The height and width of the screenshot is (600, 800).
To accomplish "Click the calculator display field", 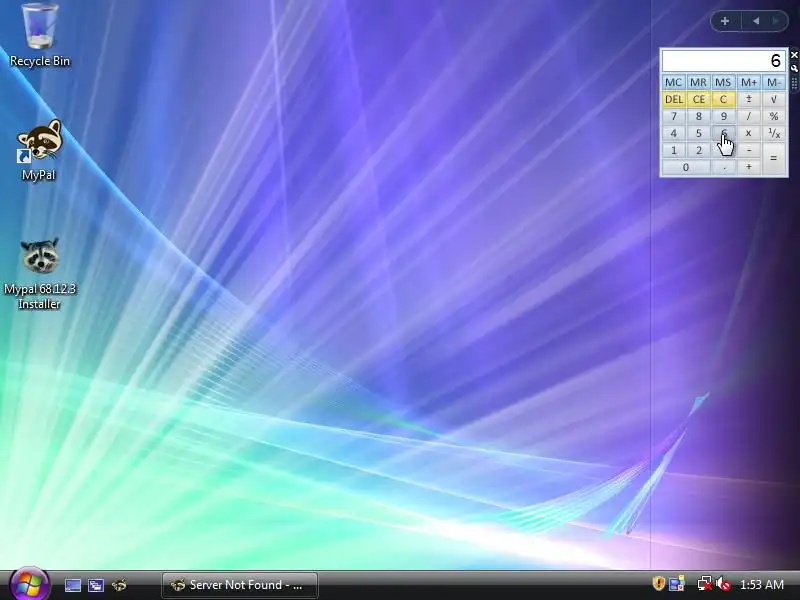I will 723,61.
